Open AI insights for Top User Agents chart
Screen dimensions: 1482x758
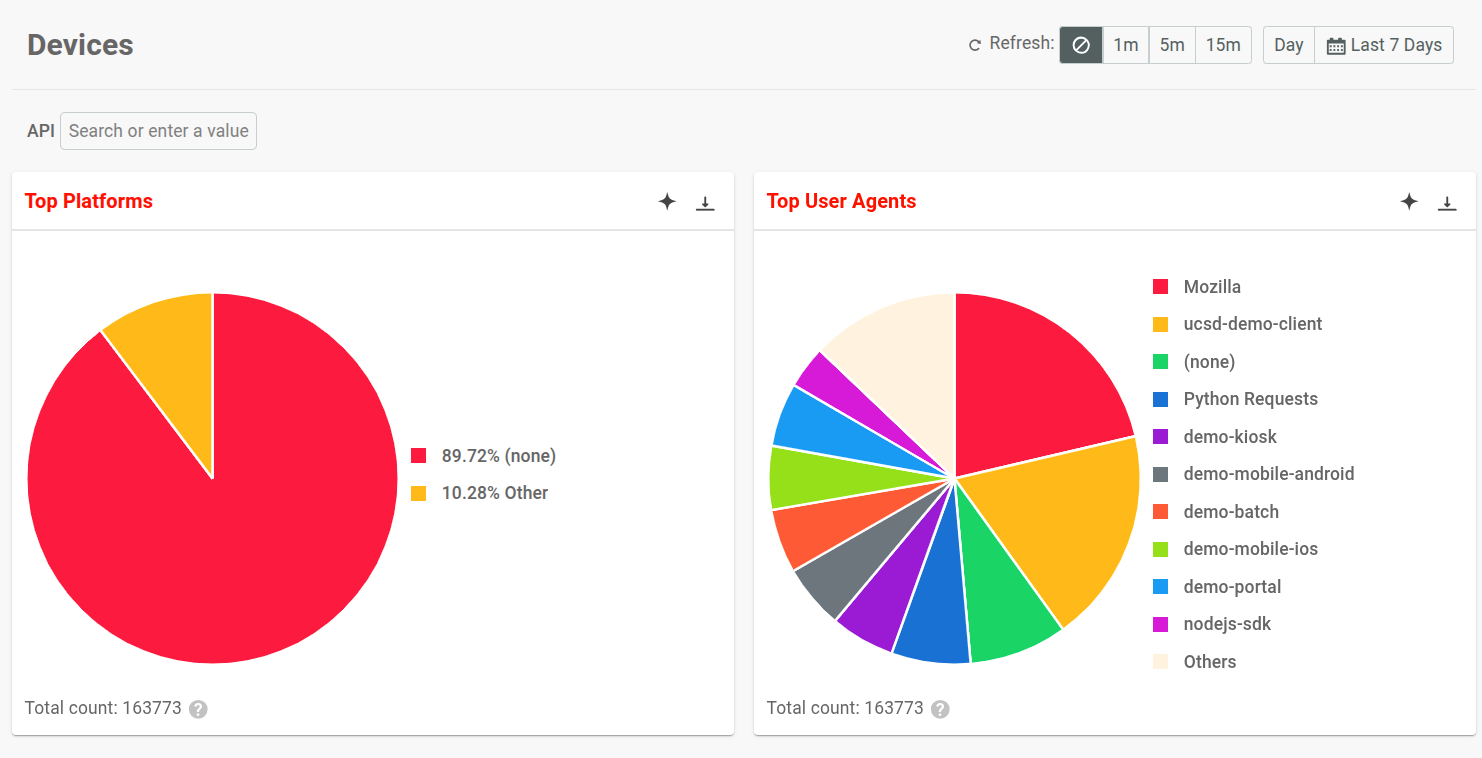[1409, 201]
